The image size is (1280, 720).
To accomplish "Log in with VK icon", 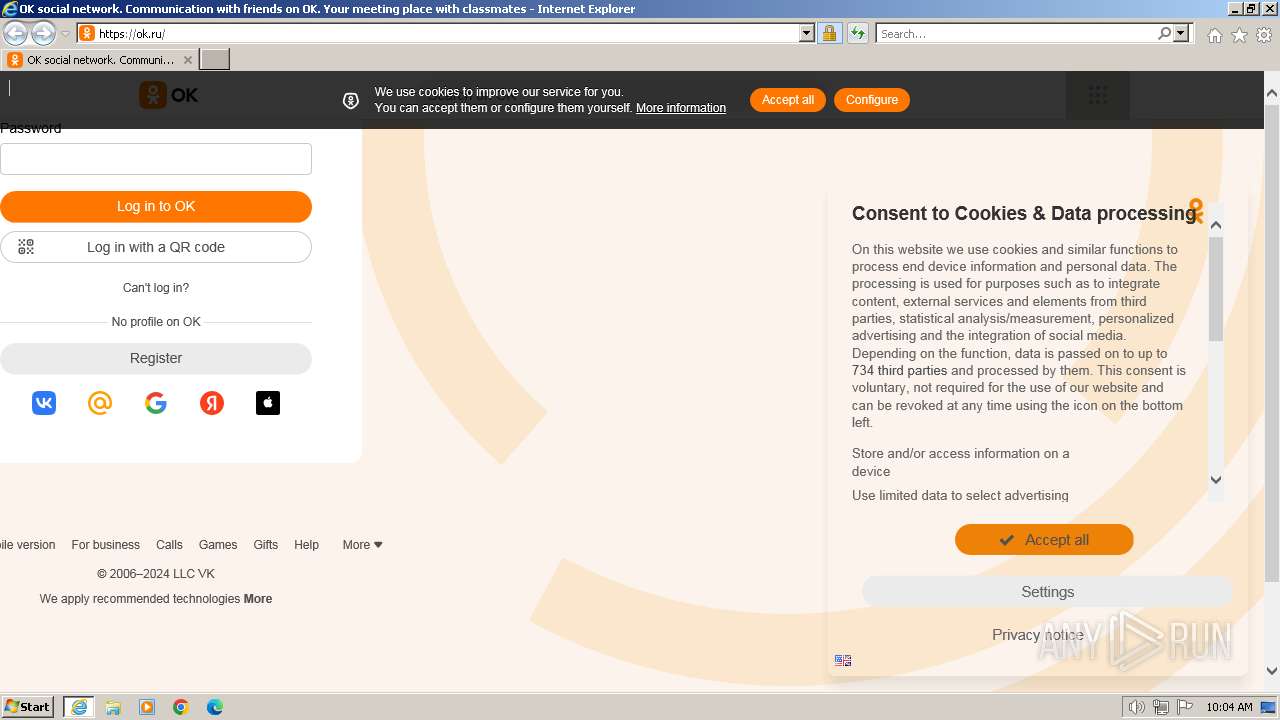I will (44, 403).
